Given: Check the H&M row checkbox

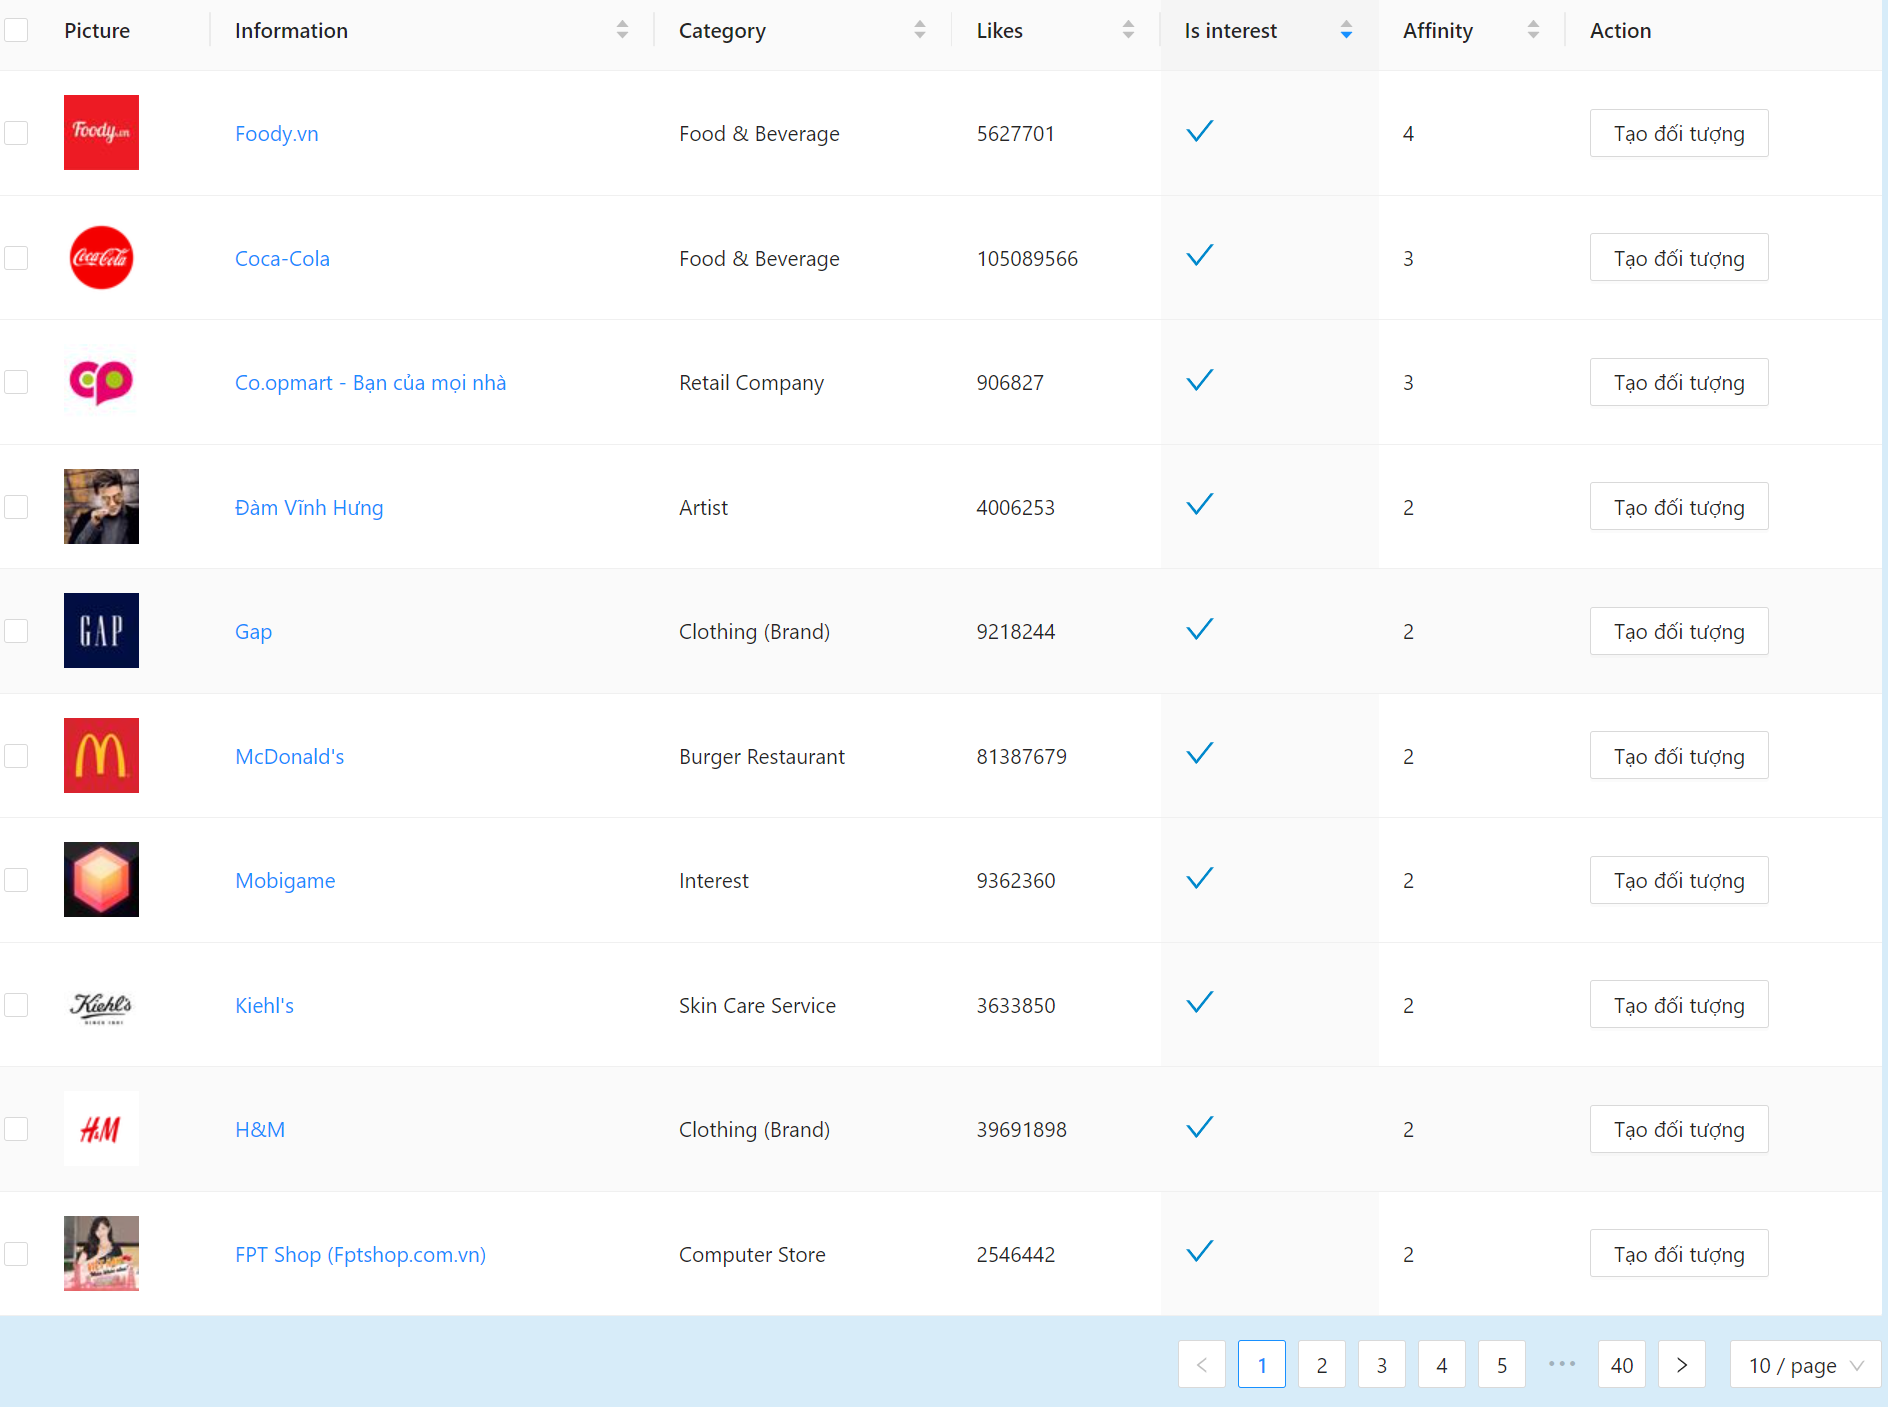Looking at the screenshot, I should pos(16,1129).
